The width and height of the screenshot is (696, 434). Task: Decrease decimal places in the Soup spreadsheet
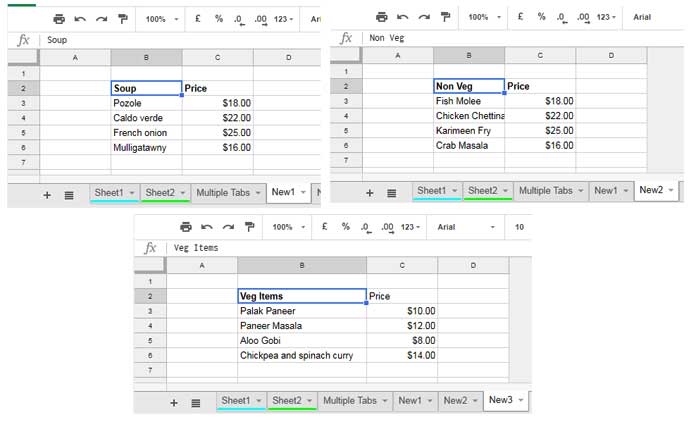point(239,19)
